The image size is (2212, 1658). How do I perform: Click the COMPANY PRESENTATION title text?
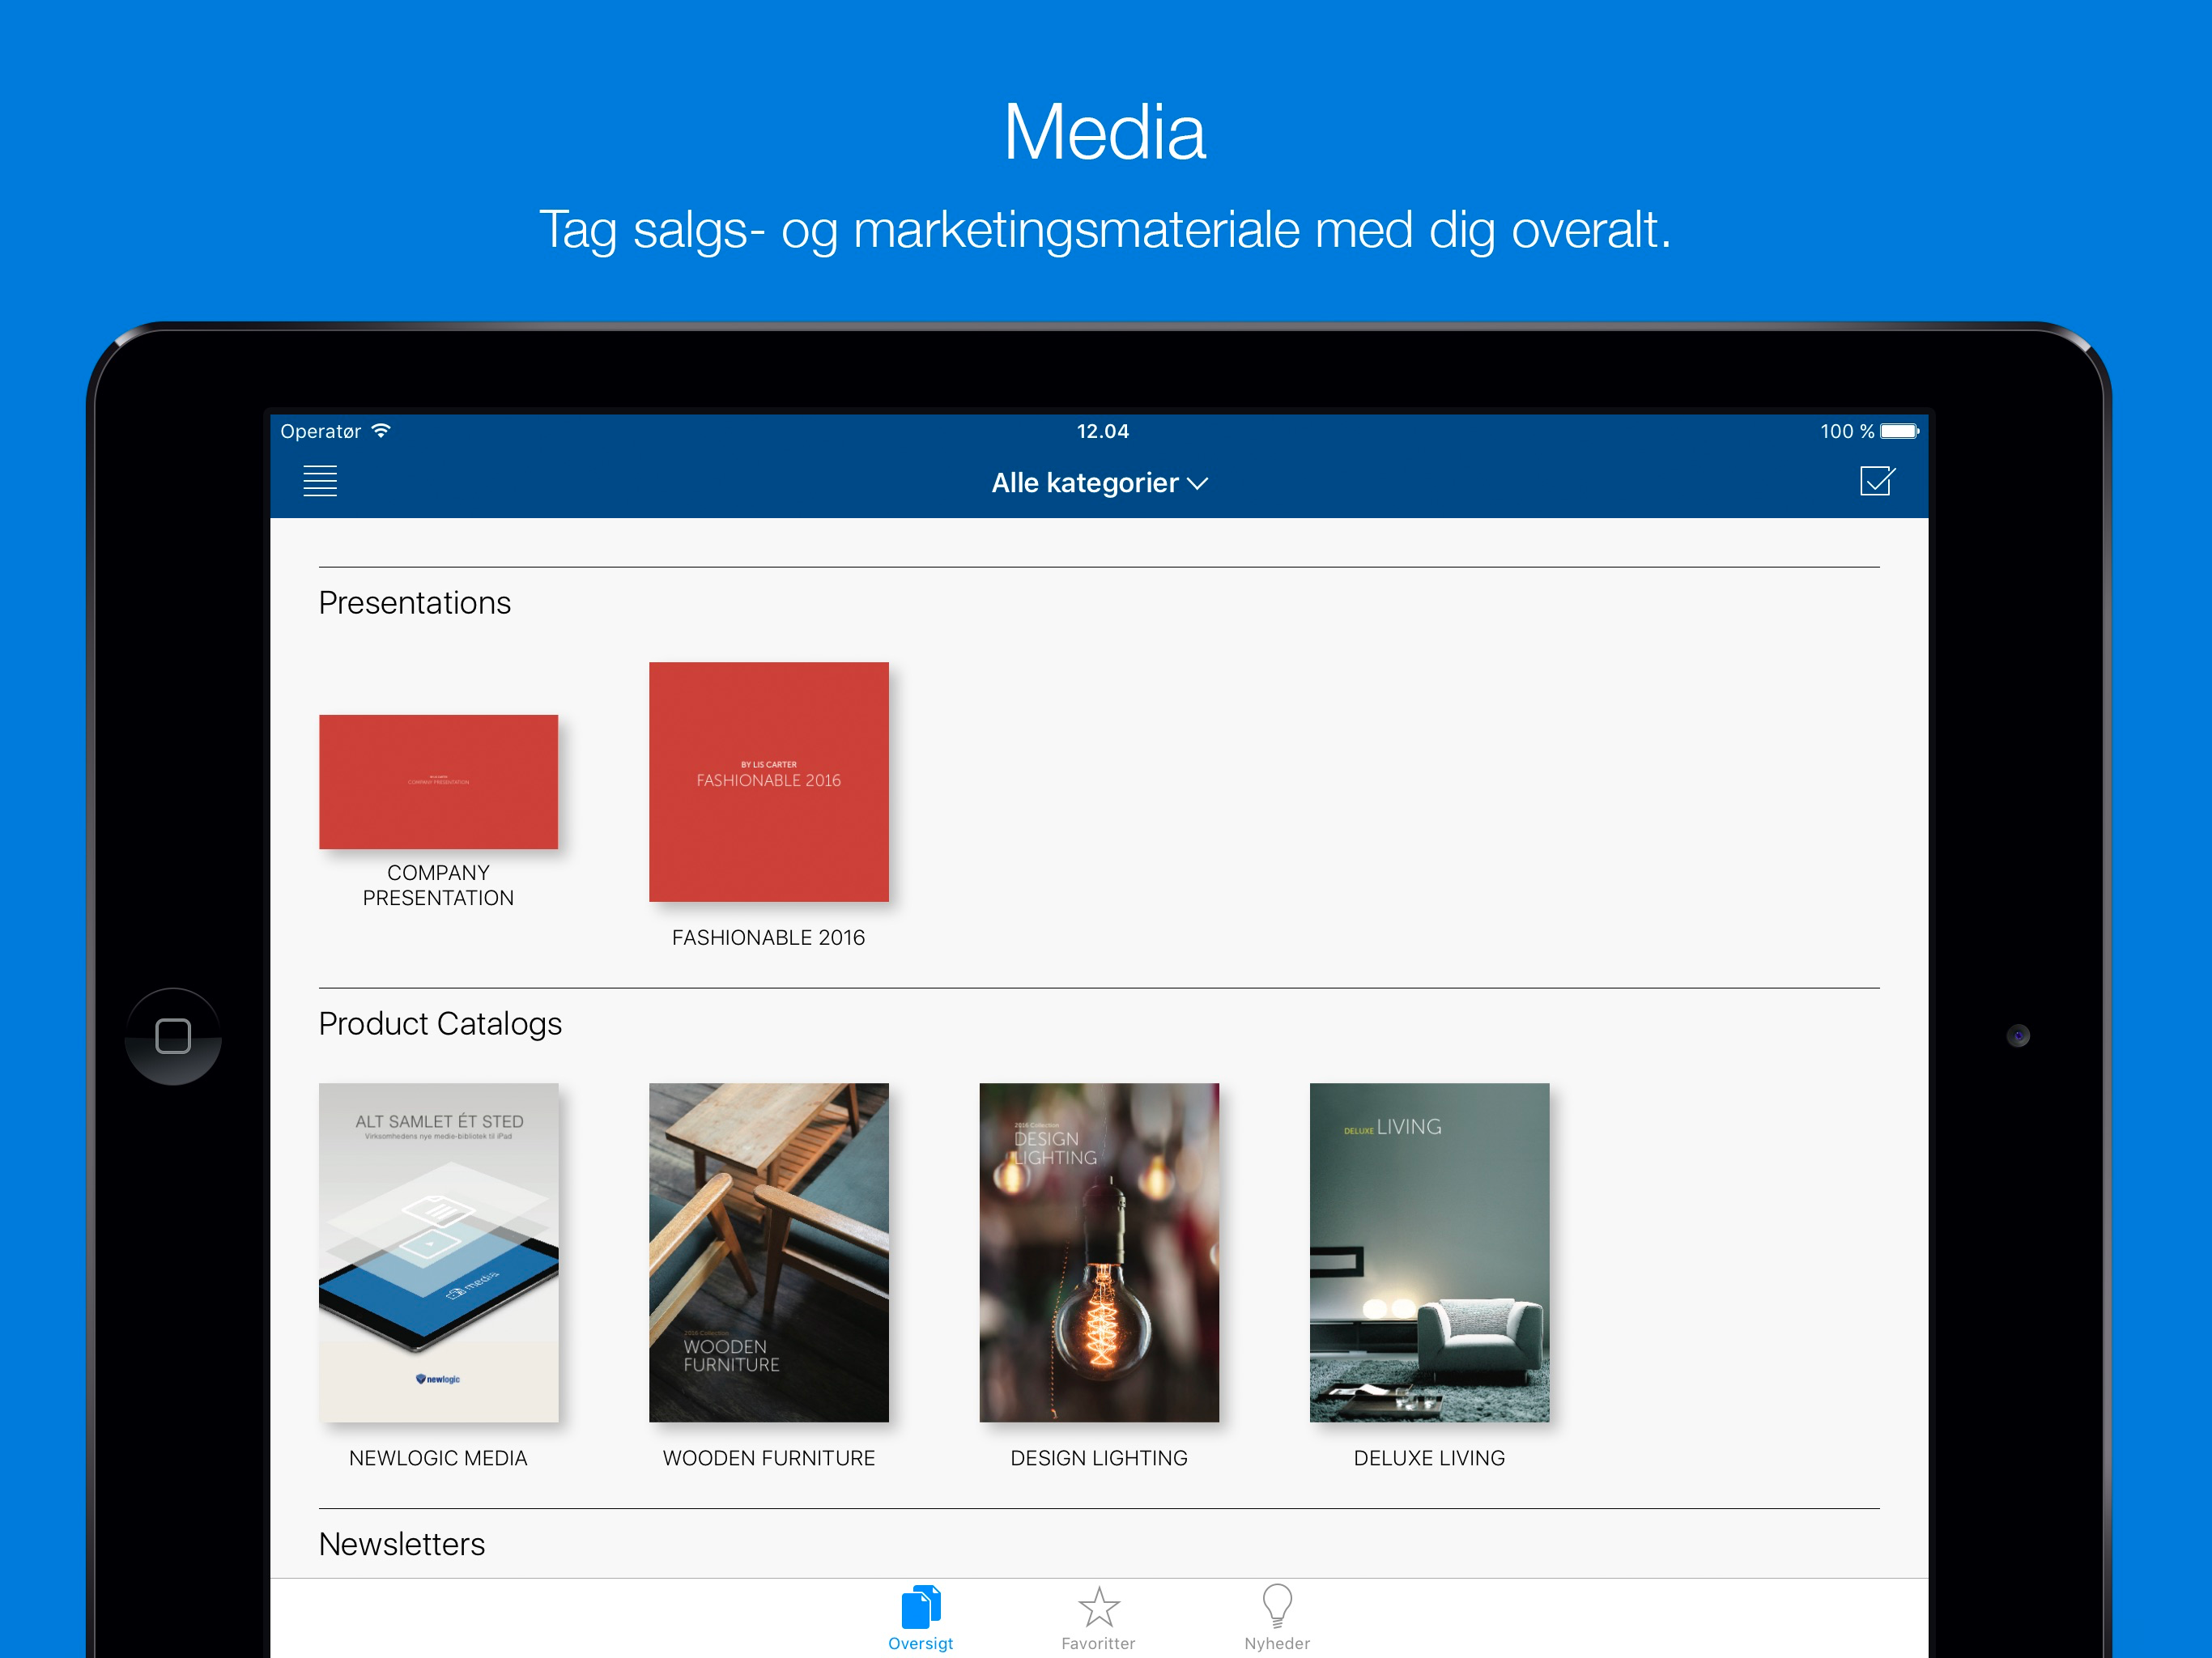(x=438, y=885)
